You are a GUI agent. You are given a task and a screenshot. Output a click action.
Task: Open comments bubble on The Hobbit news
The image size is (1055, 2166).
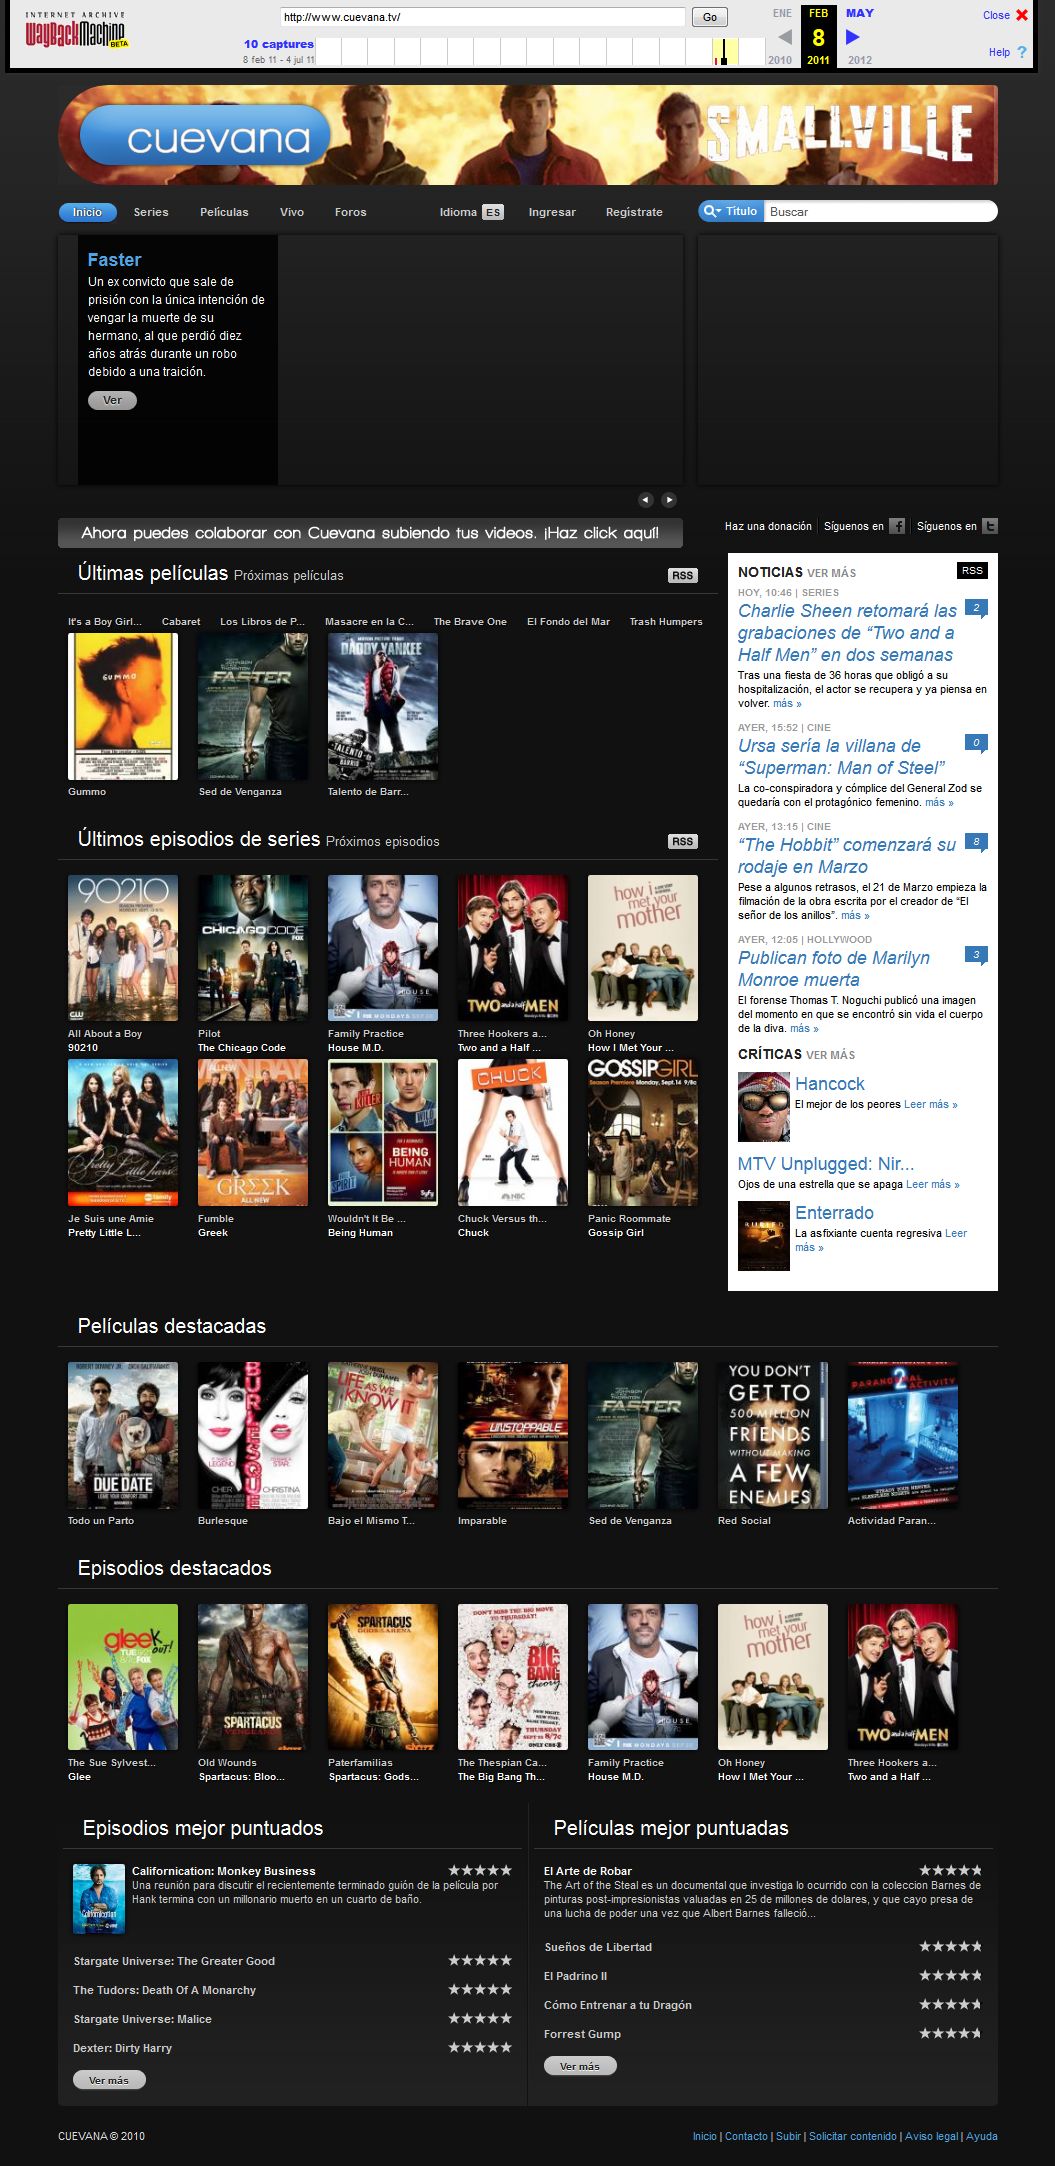pos(976,842)
